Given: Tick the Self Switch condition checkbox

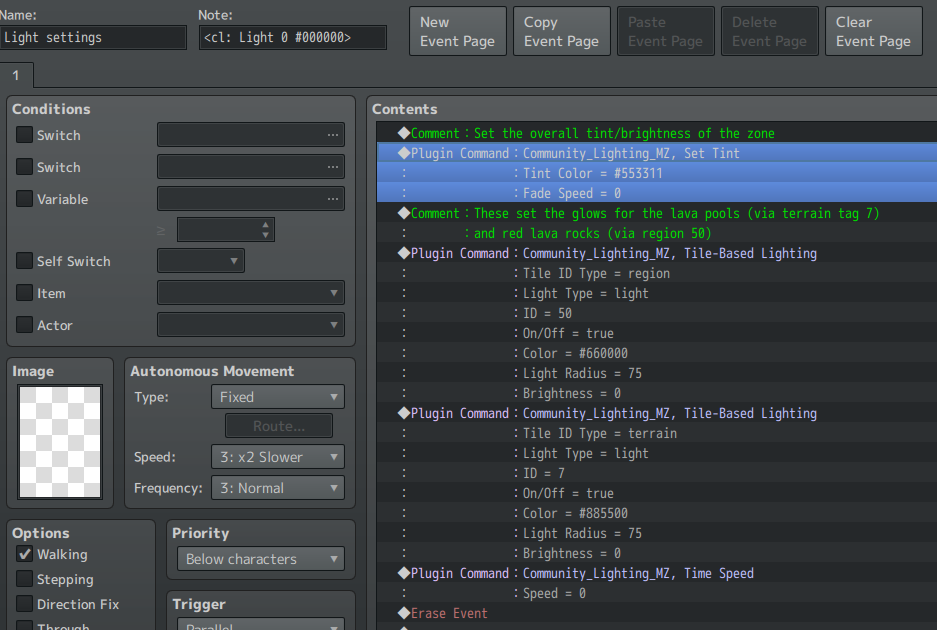Looking at the screenshot, I should 25,261.
